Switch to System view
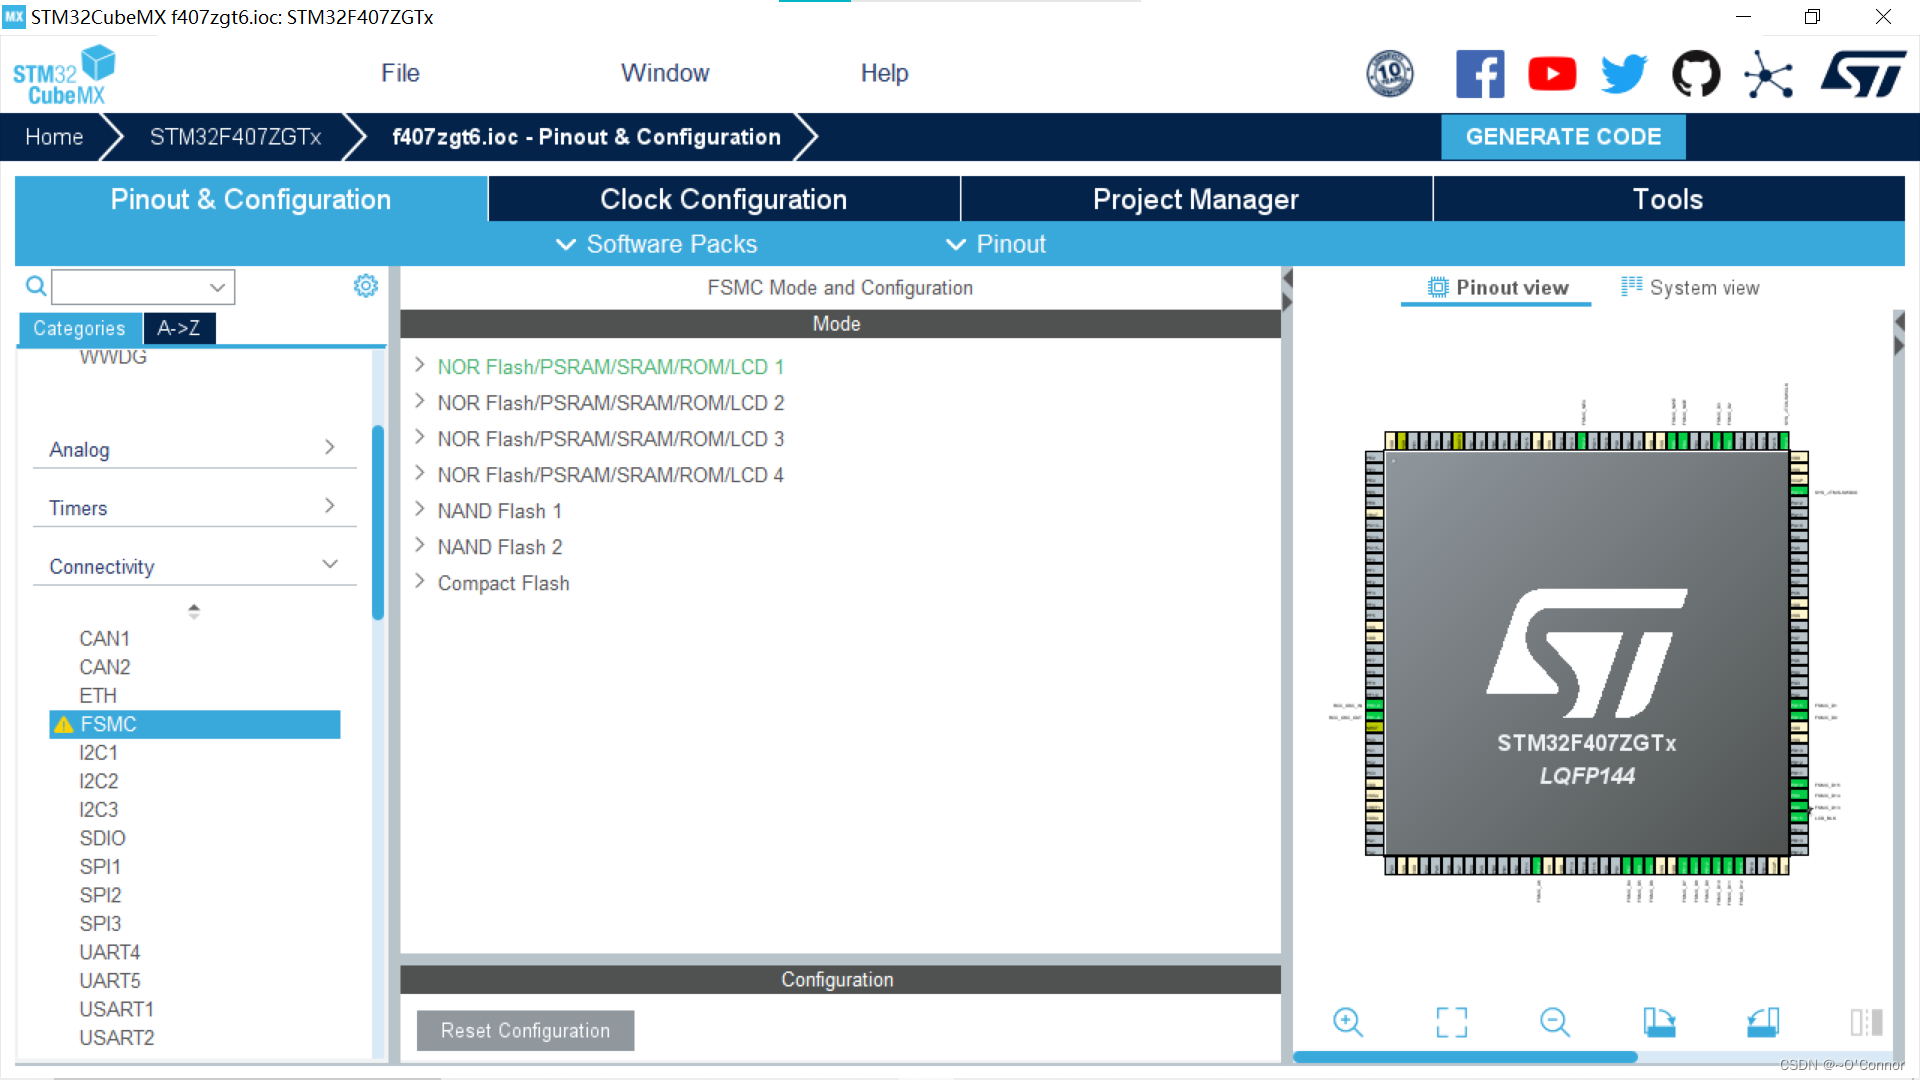 coord(1690,288)
